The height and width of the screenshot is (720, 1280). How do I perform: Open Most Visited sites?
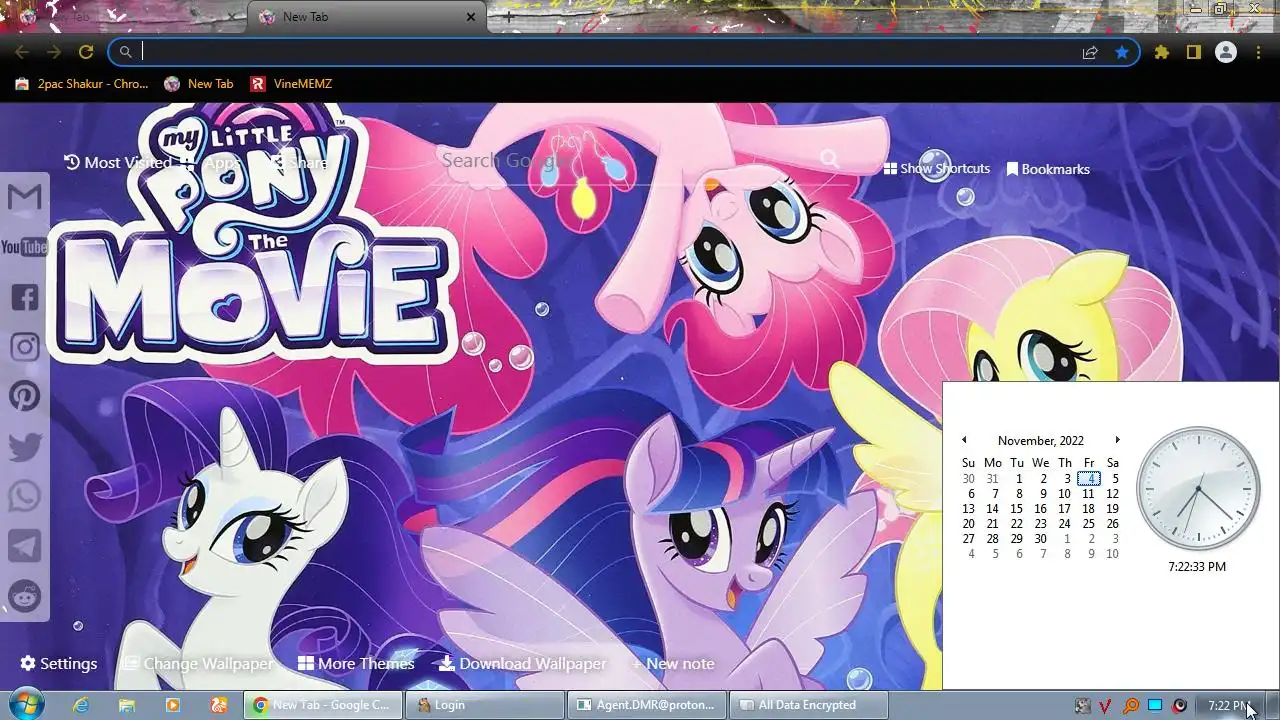118,162
